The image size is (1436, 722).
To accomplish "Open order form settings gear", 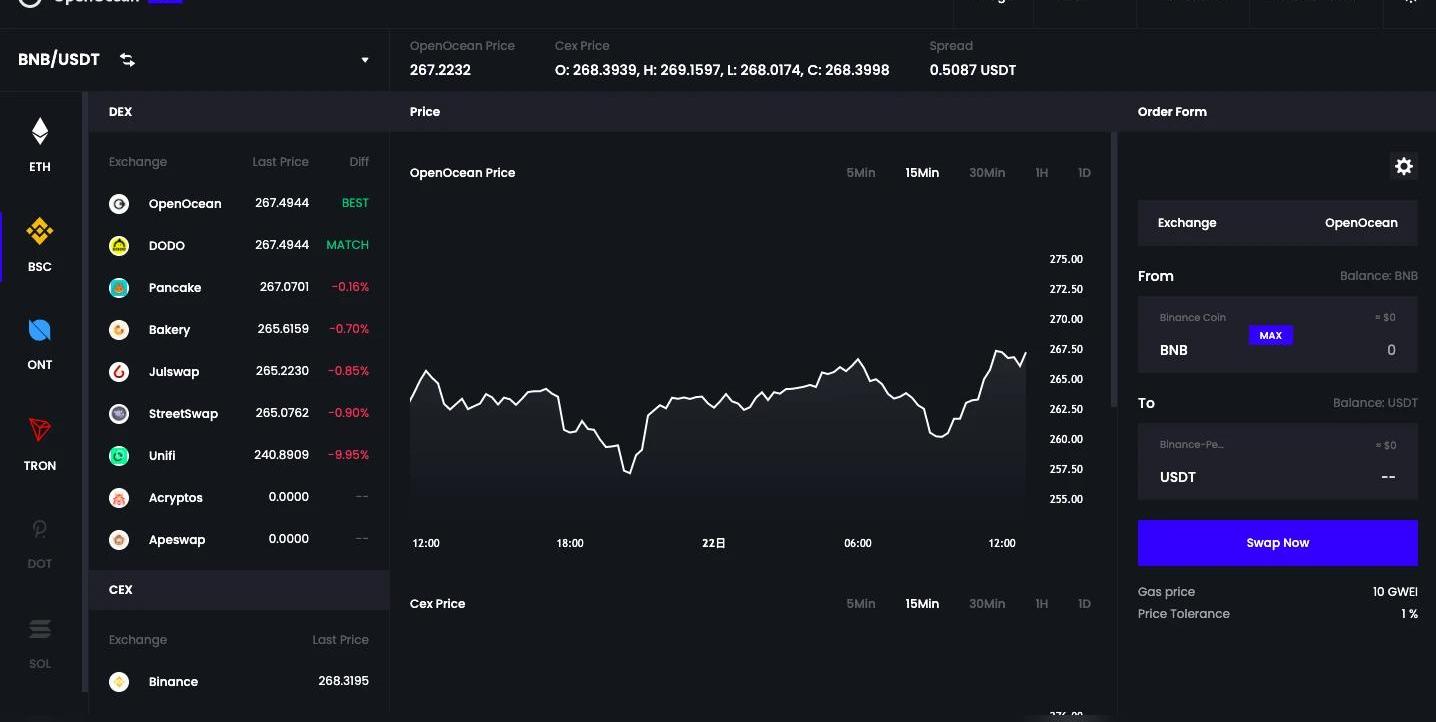I will [1403, 166].
